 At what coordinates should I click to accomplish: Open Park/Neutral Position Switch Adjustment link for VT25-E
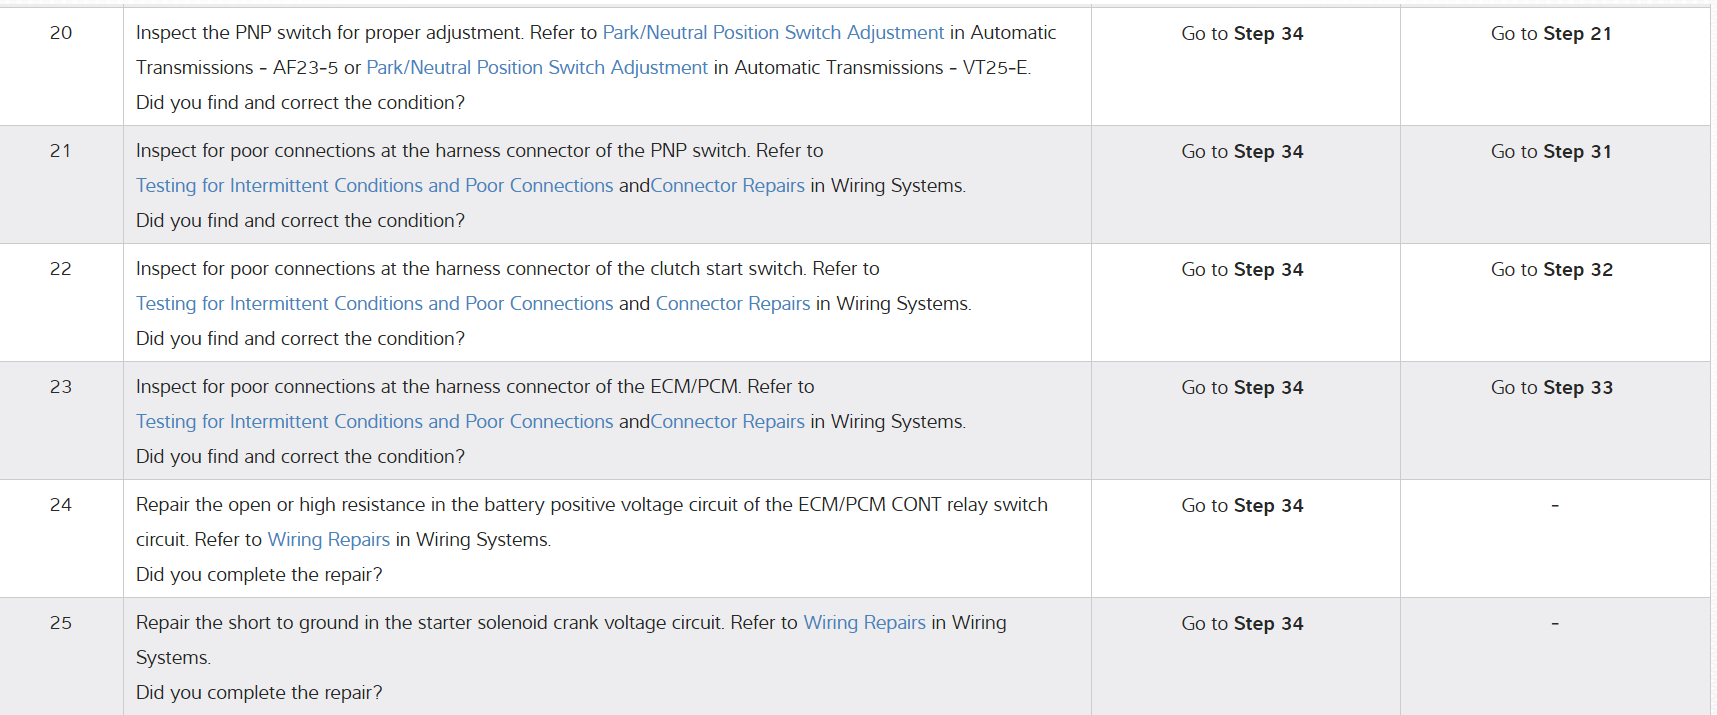(x=537, y=68)
